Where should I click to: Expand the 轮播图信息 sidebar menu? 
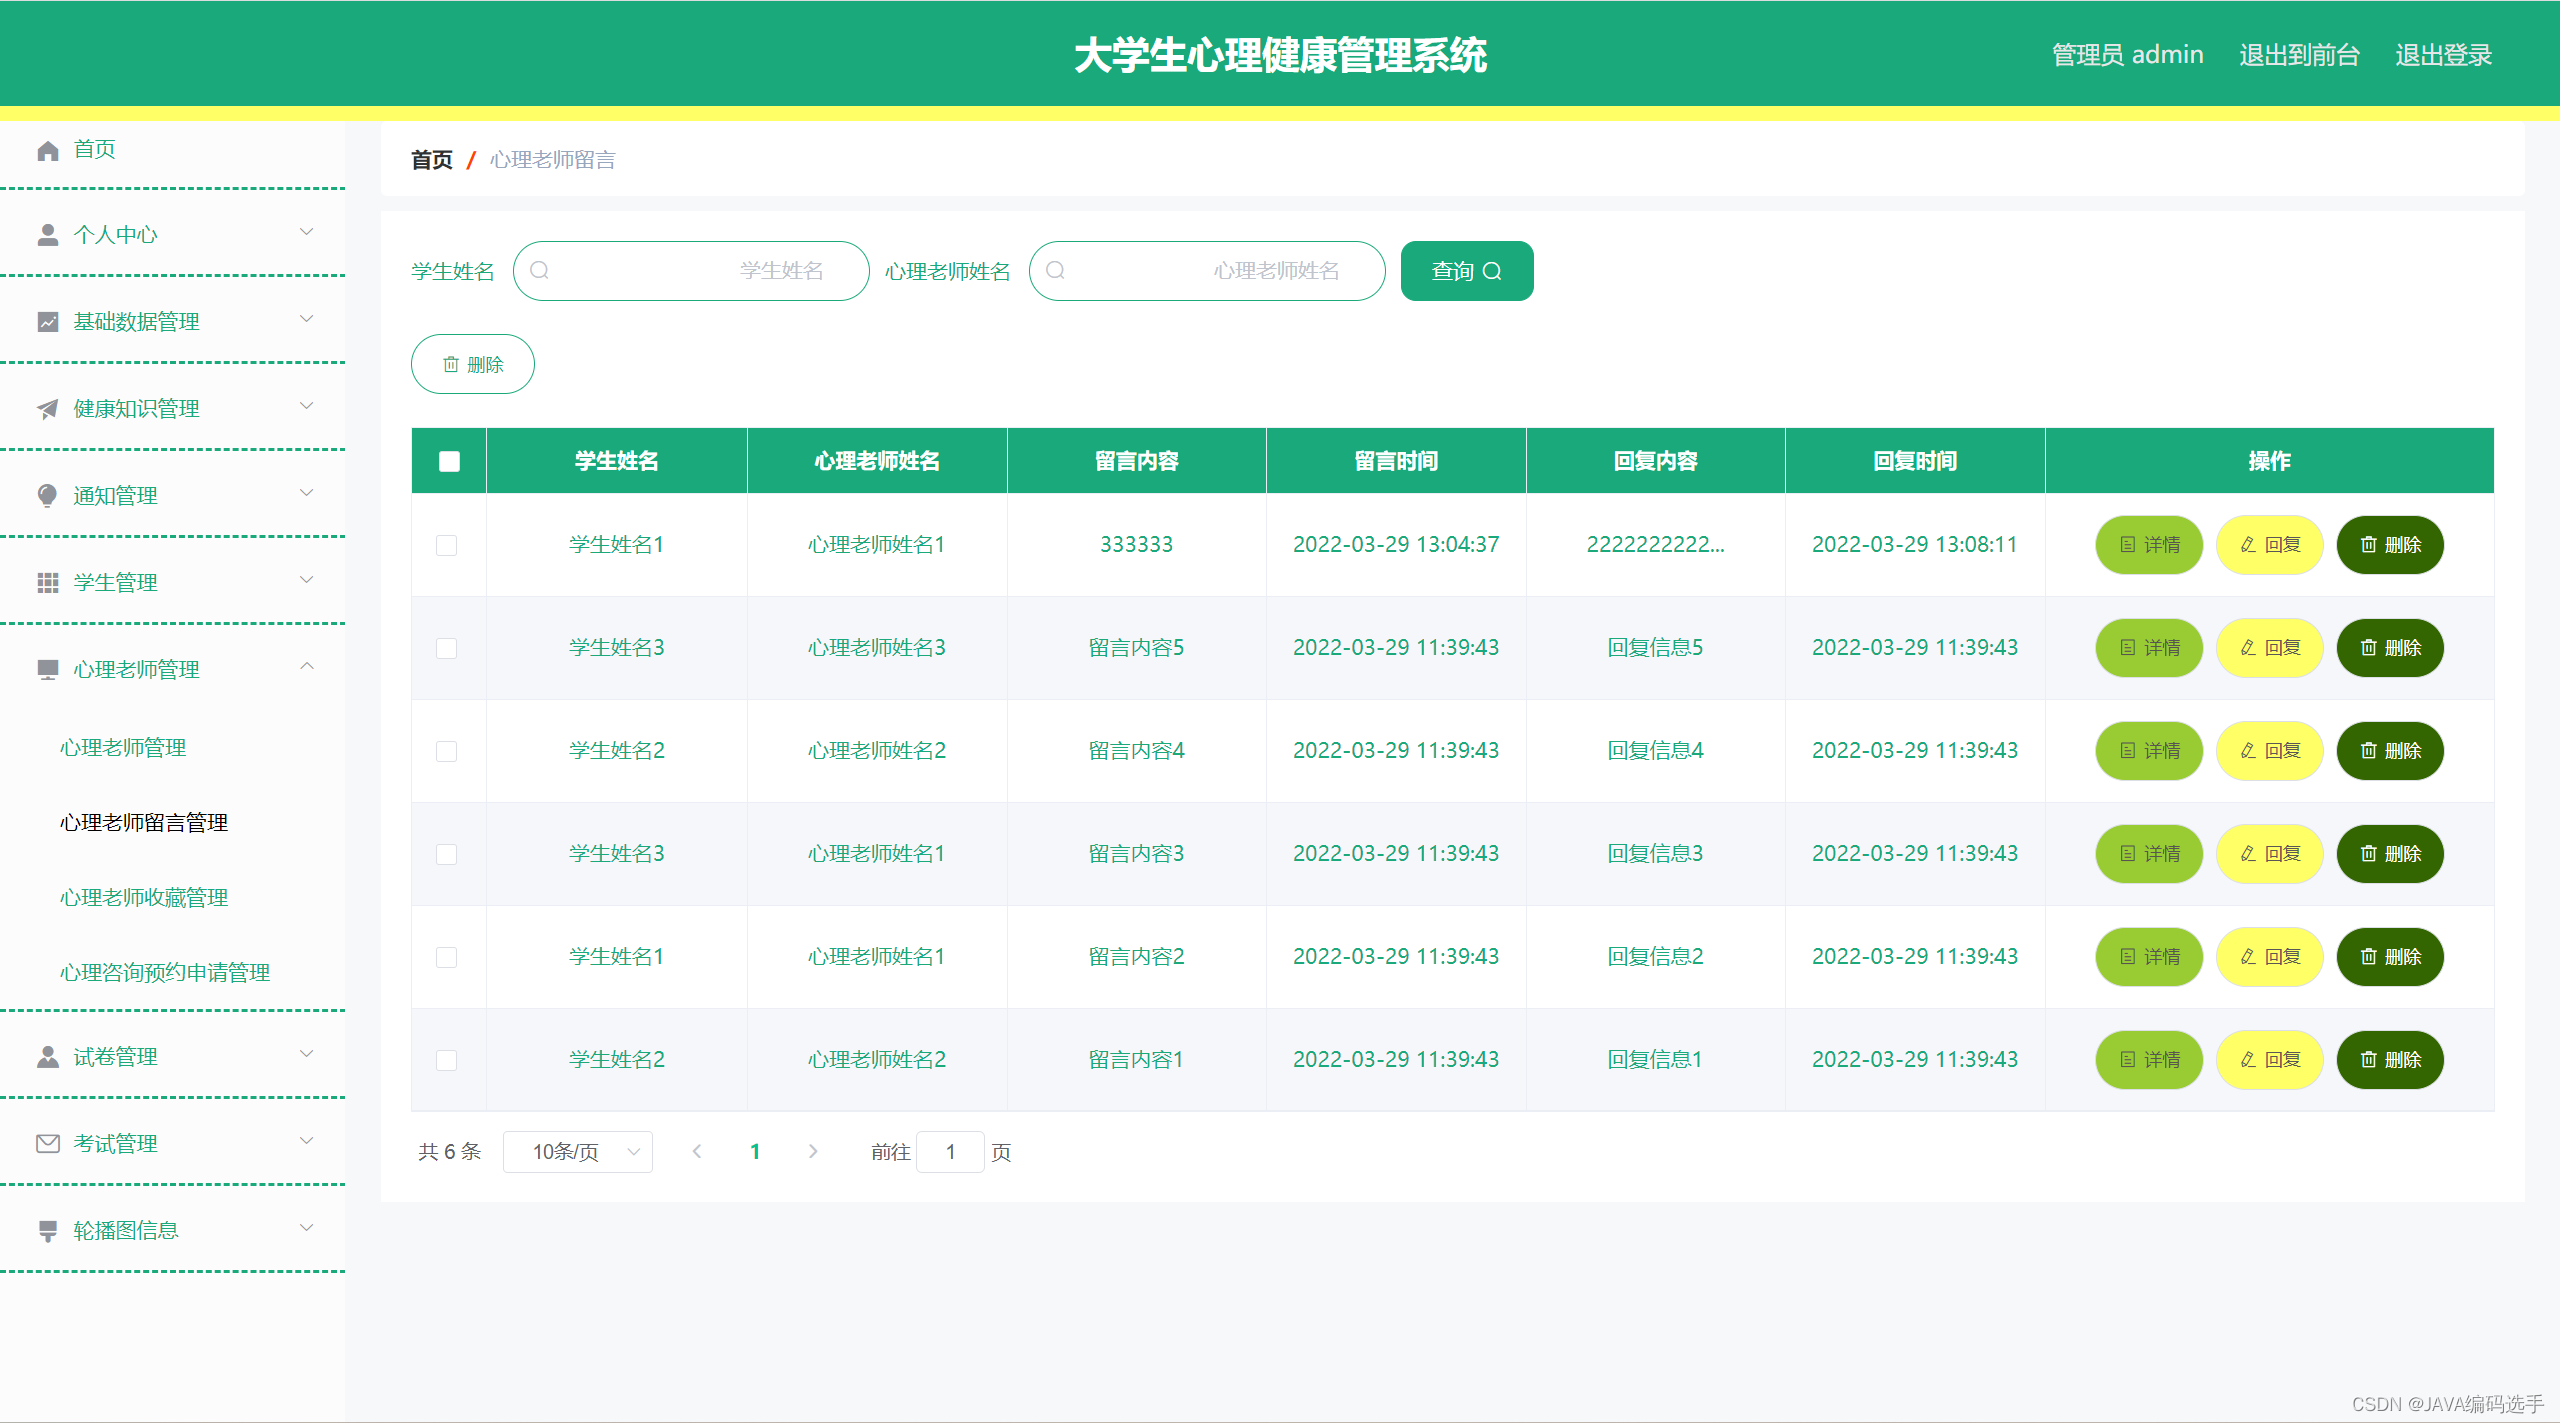coord(172,1231)
